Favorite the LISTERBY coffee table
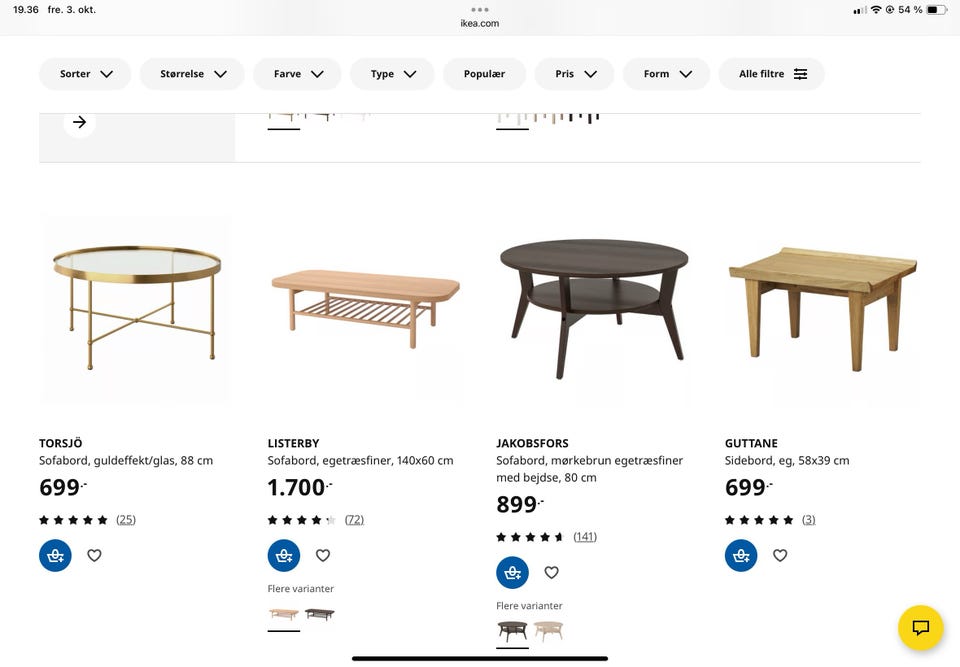 tap(322, 555)
